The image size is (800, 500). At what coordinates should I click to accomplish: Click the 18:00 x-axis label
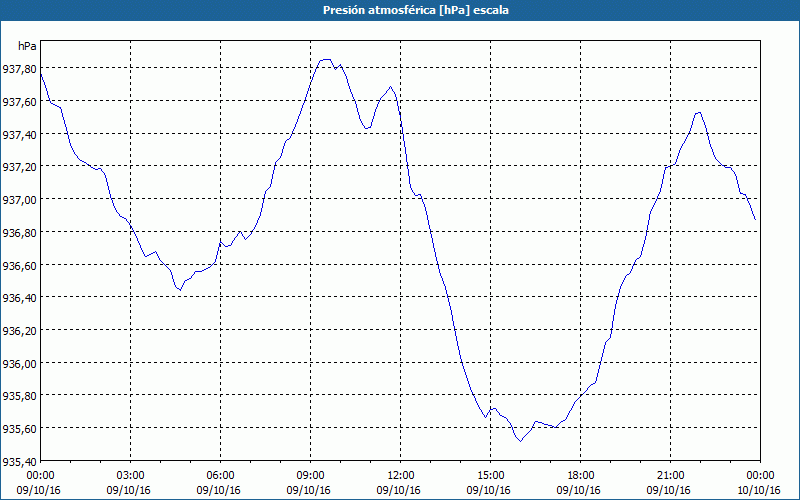pos(580,476)
